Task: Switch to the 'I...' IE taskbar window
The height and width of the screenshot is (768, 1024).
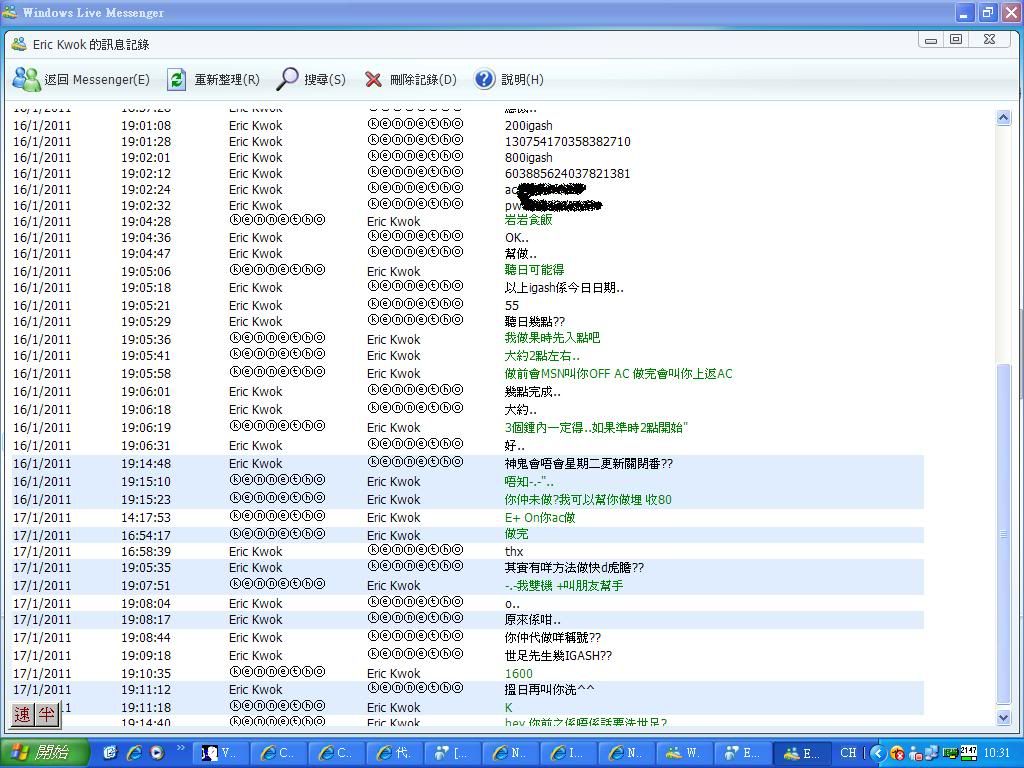Action: click(x=571, y=753)
